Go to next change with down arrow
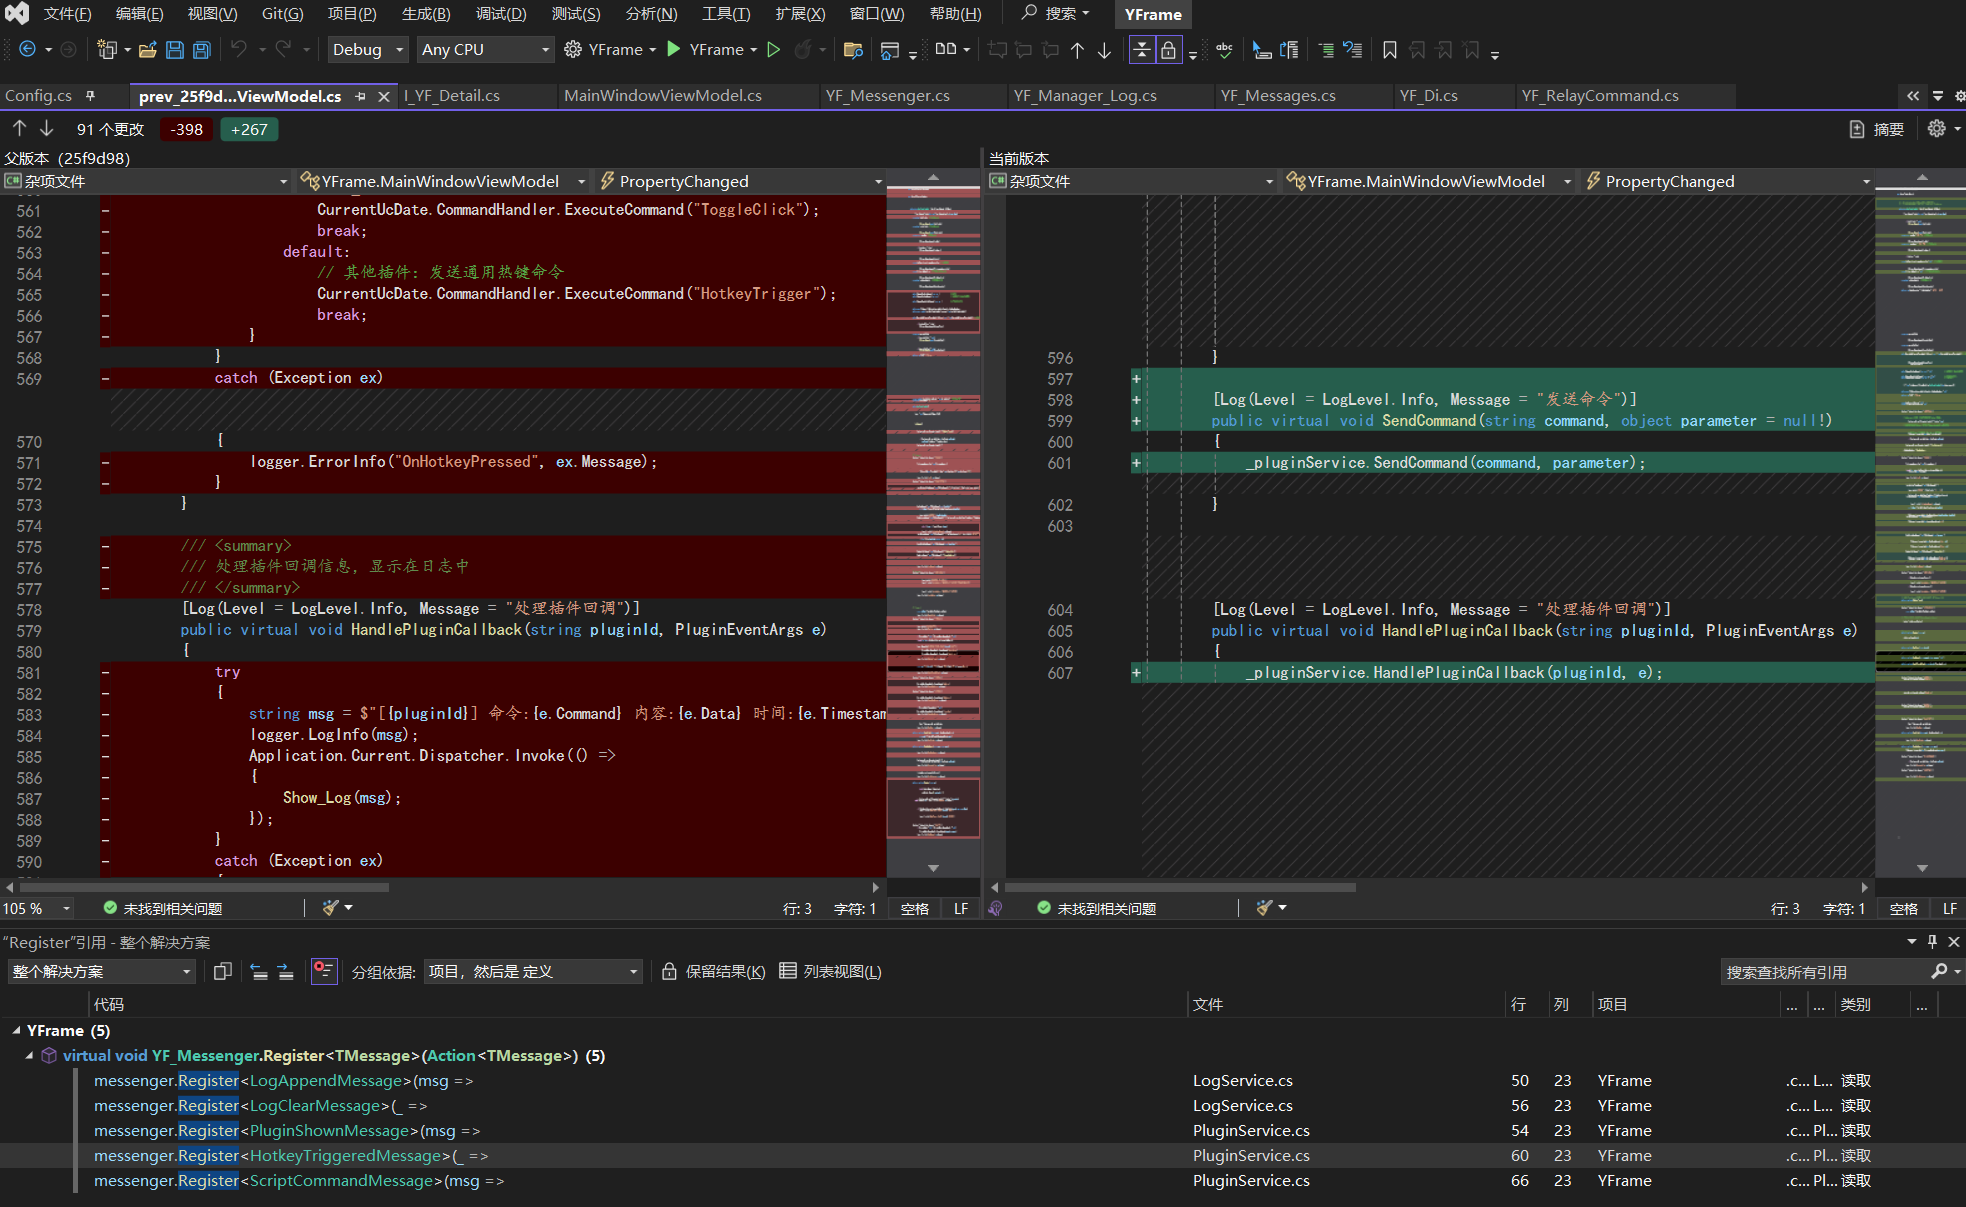This screenshot has height=1207, width=1966. [47, 129]
